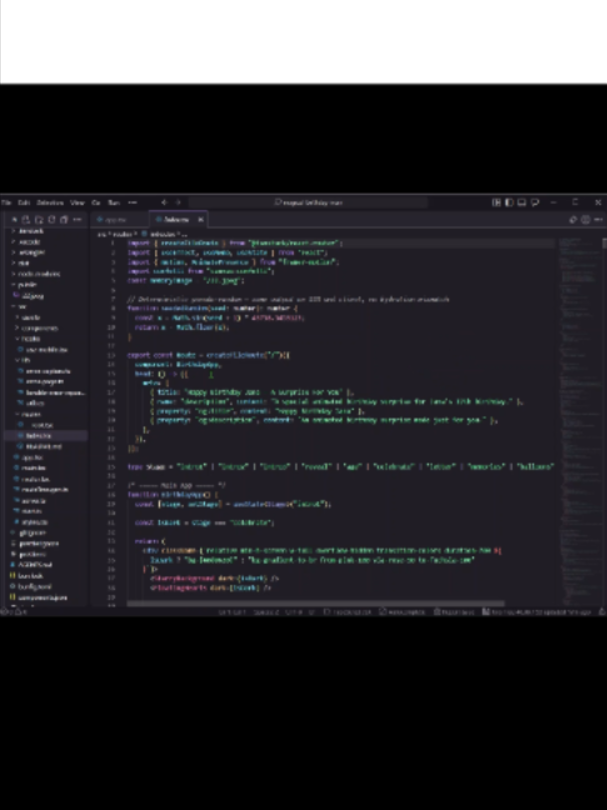
Task: Collapse all folders with the explorer header icon
Action: [64, 220]
